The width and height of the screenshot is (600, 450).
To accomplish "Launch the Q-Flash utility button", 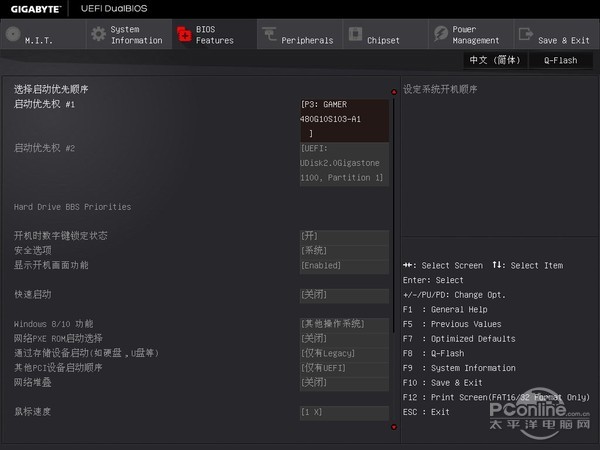I will click(x=561, y=60).
